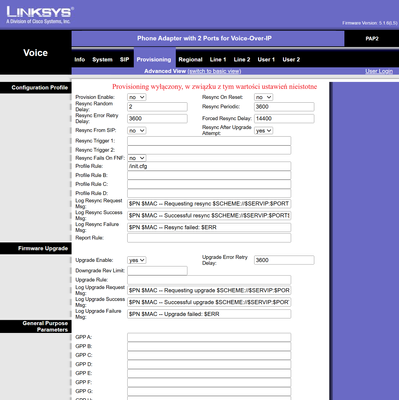Click the Firmware Version text

(370, 23)
